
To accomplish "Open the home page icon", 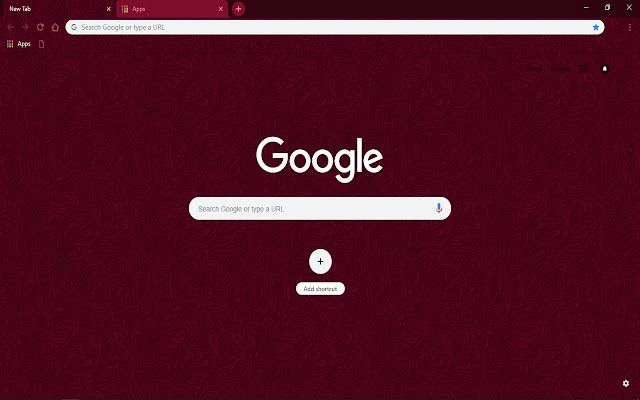I will [x=55, y=27].
